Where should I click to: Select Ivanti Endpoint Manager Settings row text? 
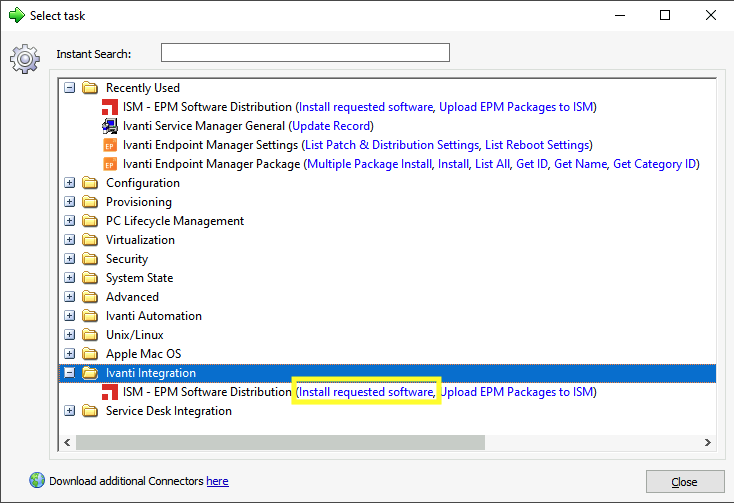click(x=210, y=145)
